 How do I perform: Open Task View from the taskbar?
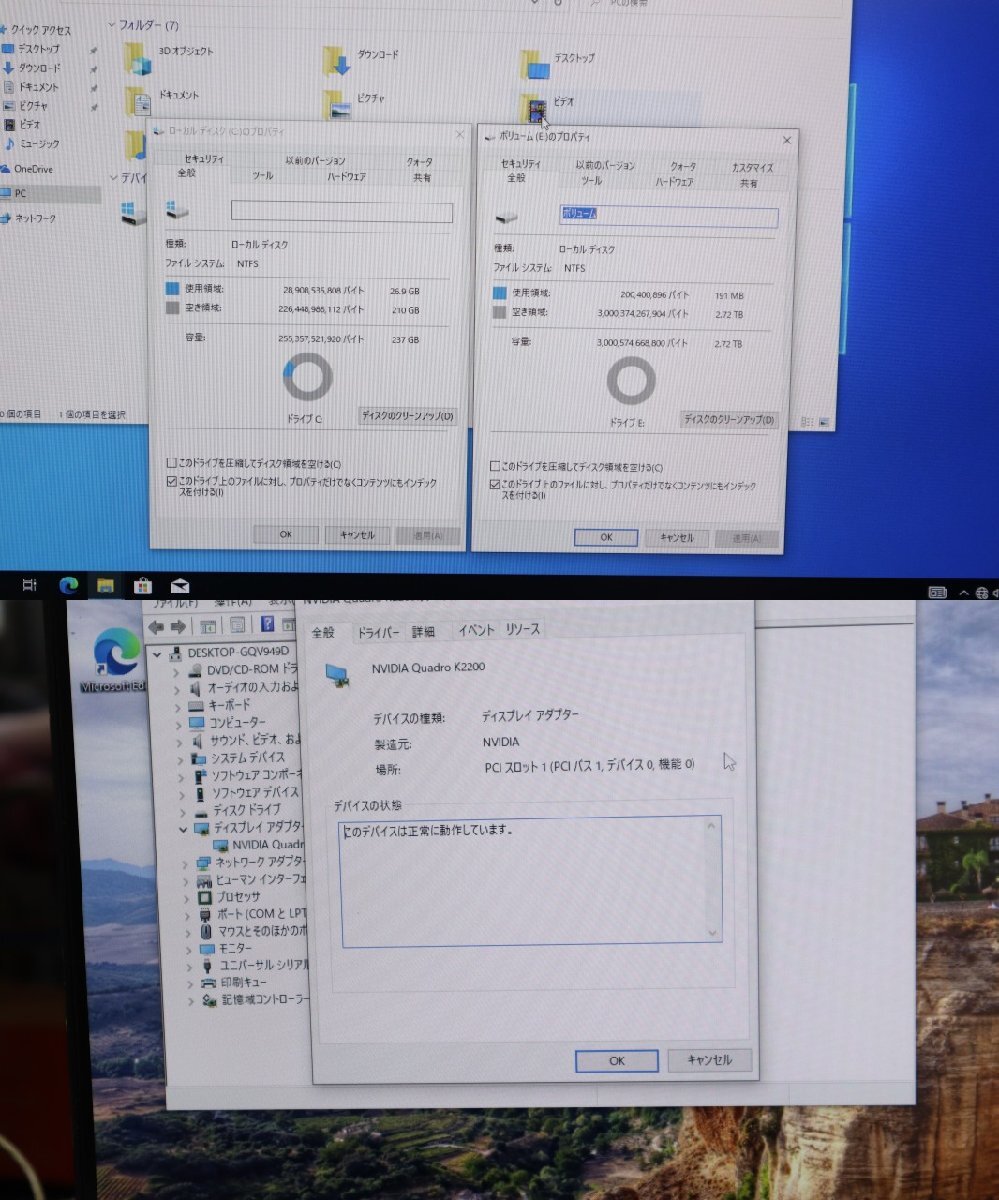[29, 585]
